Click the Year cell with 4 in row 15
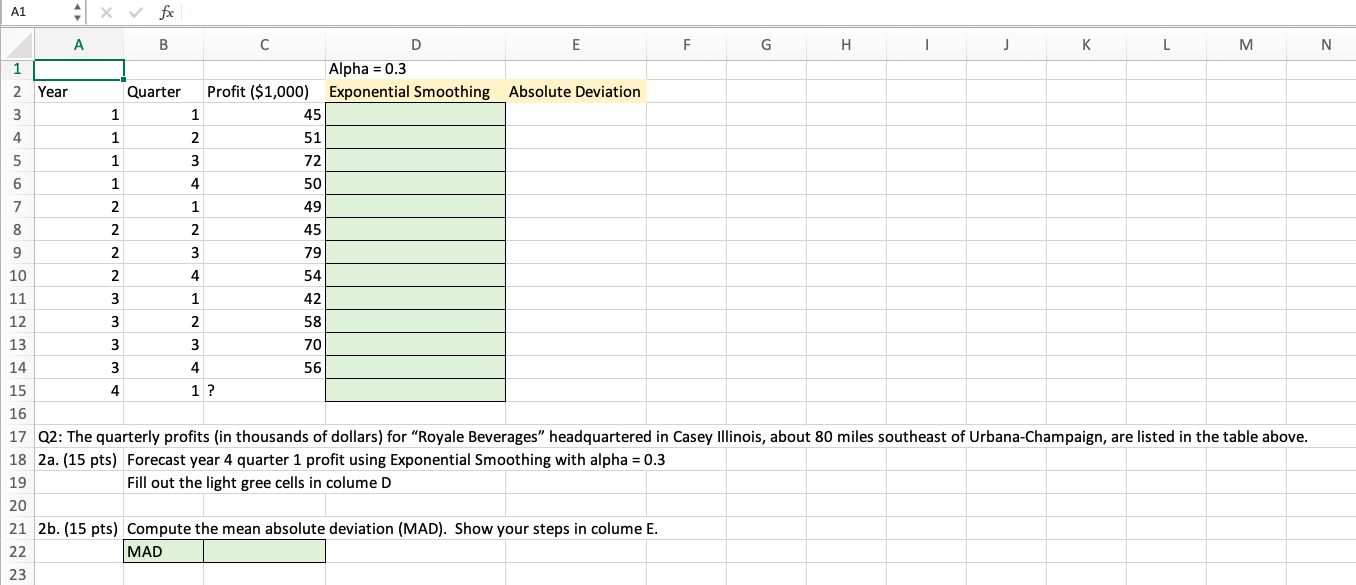1356x585 pixels. (79, 390)
